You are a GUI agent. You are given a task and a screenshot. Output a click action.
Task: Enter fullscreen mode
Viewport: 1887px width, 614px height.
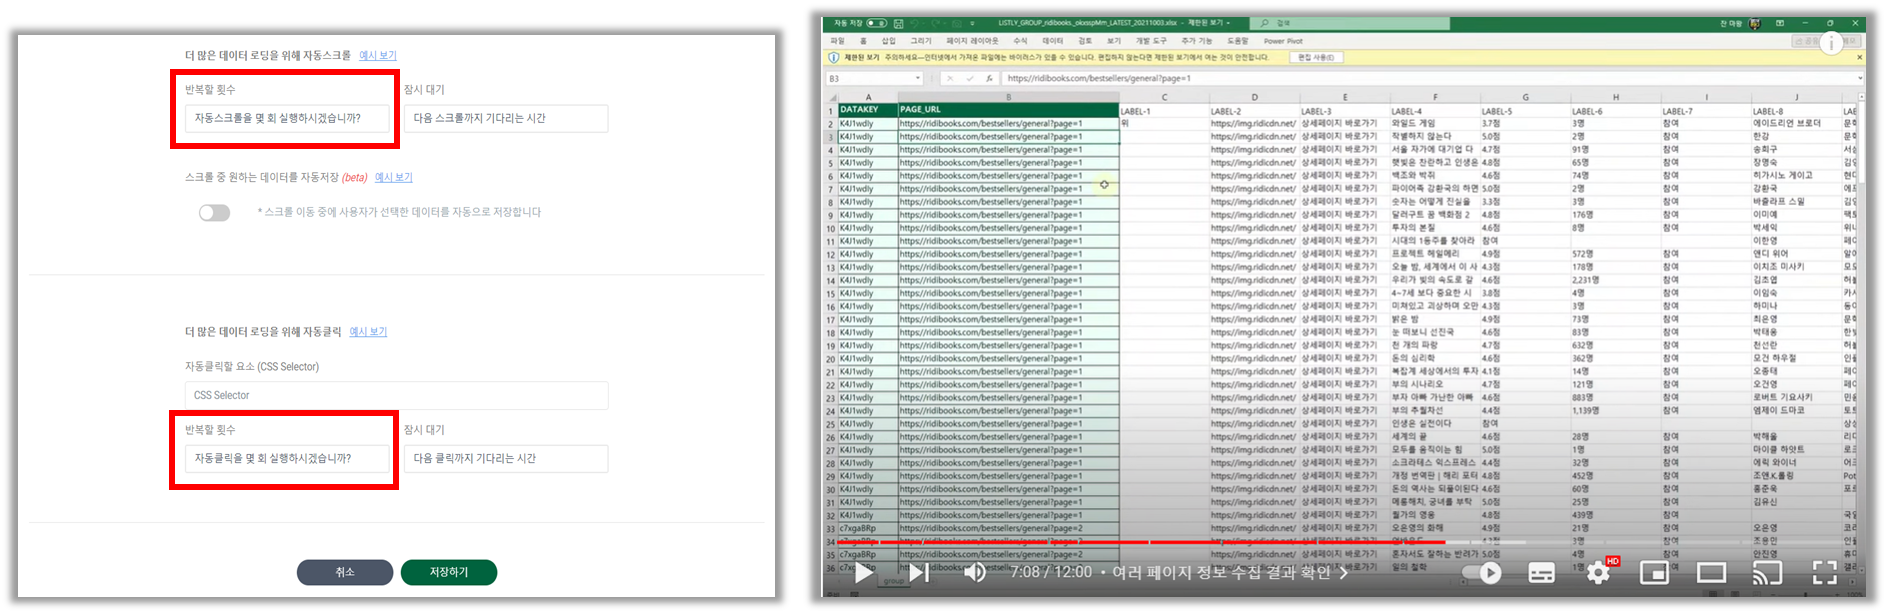point(1825,573)
